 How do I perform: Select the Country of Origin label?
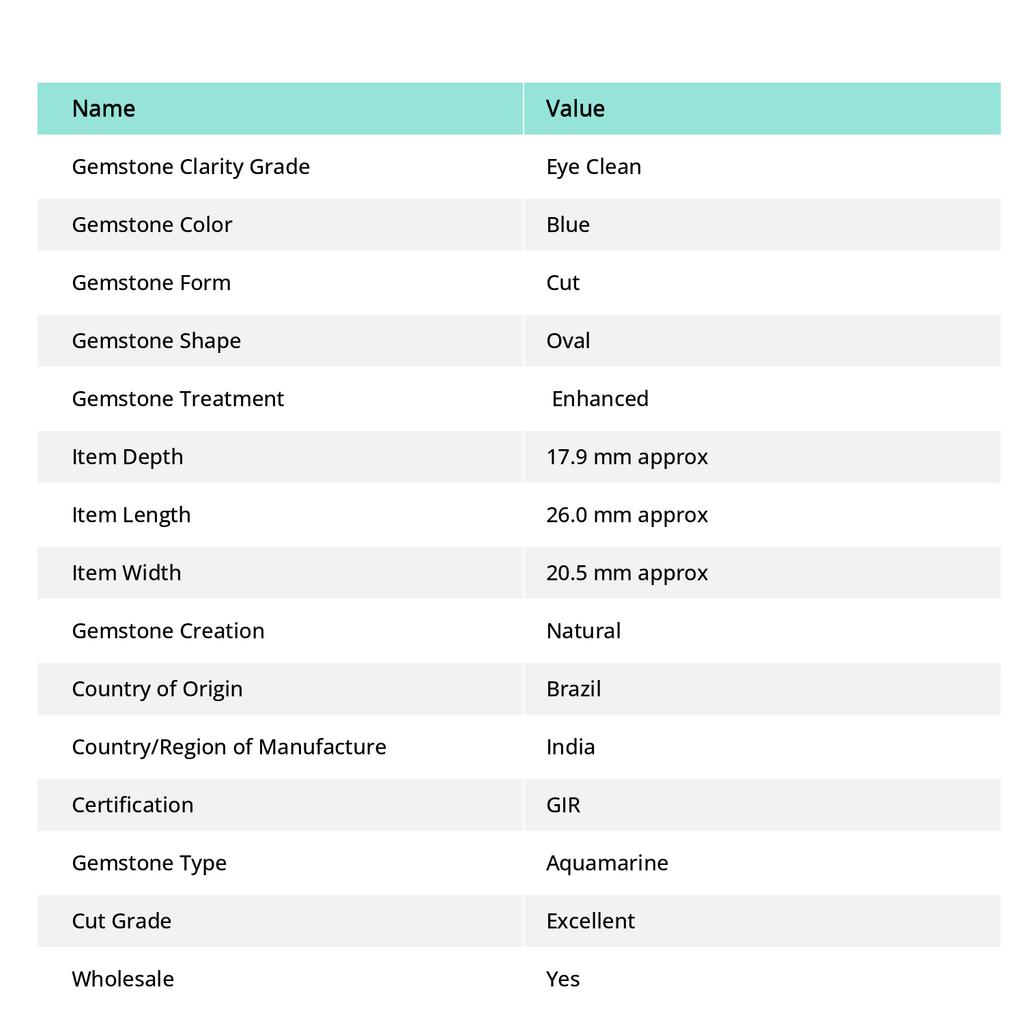click(x=157, y=689)
